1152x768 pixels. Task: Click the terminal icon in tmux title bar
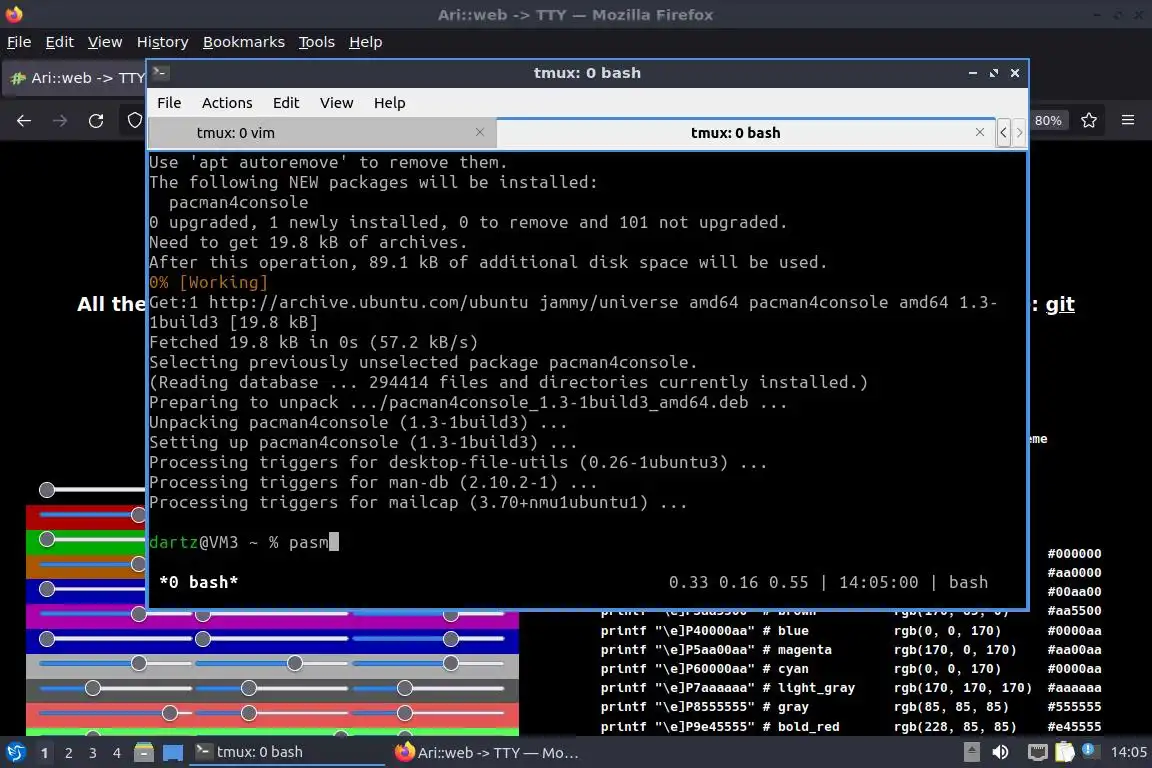coord(161,73)
